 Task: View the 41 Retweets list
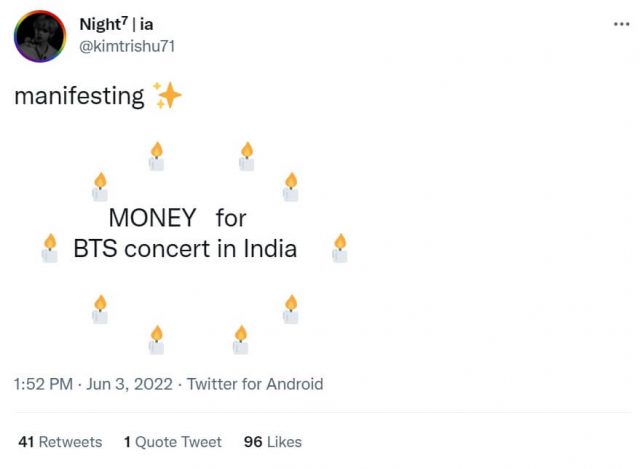tap(60, 441)
